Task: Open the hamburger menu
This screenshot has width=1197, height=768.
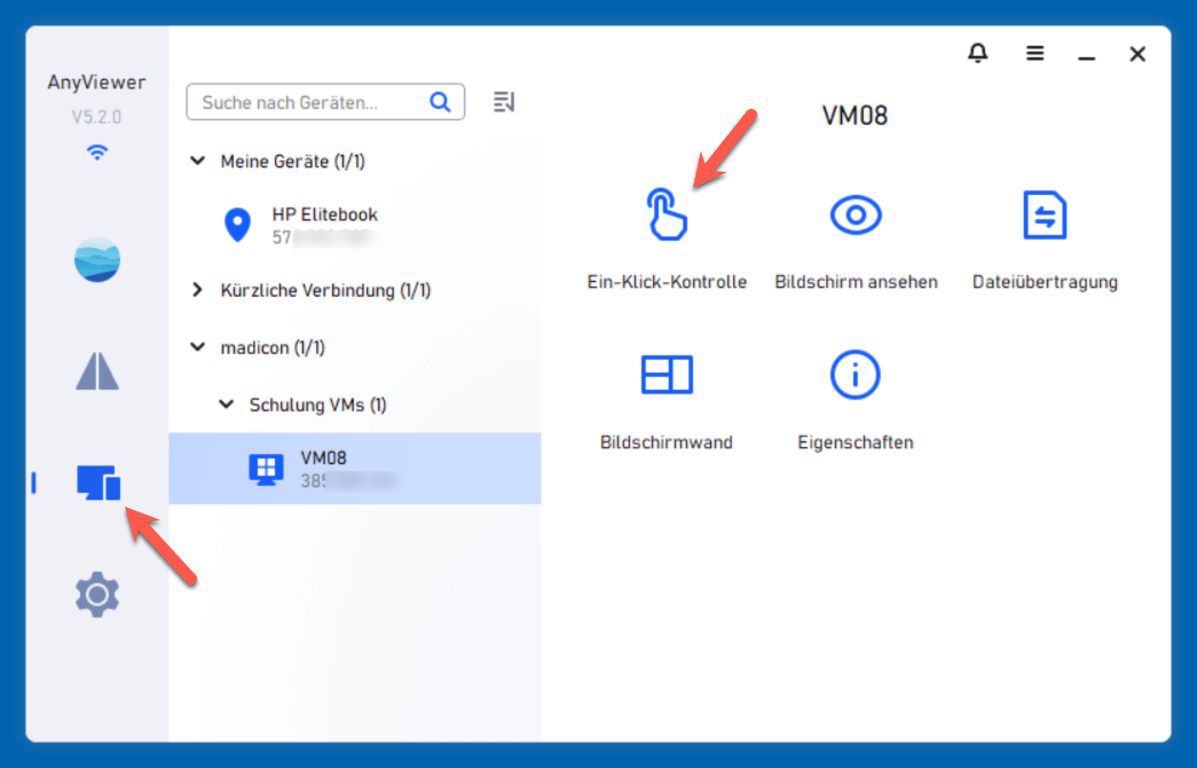Action: click(x=1035, y=53)
